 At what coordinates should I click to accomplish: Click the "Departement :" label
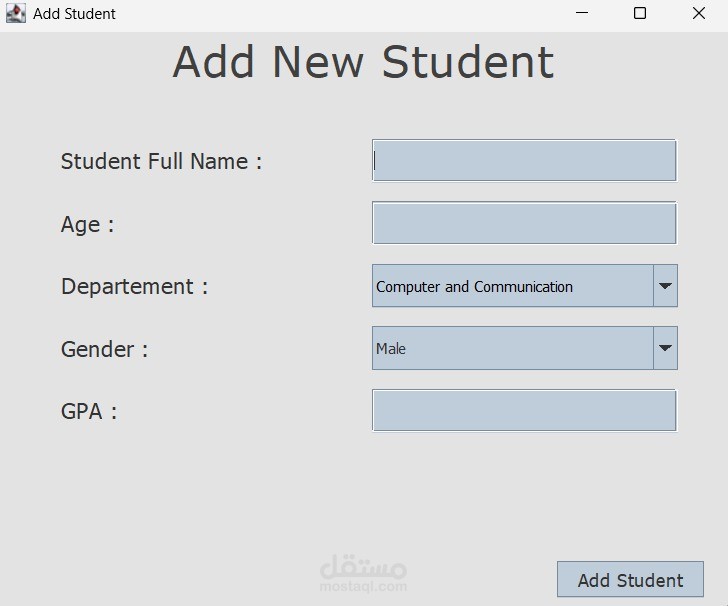134,287
